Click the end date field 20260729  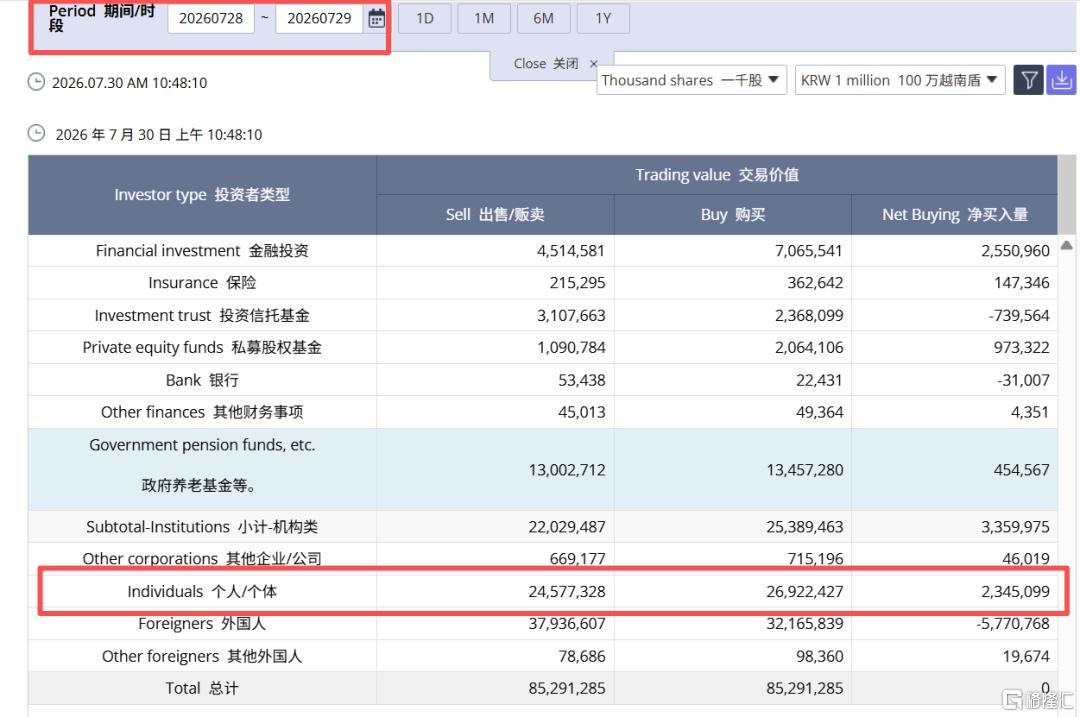coord(319,19)
